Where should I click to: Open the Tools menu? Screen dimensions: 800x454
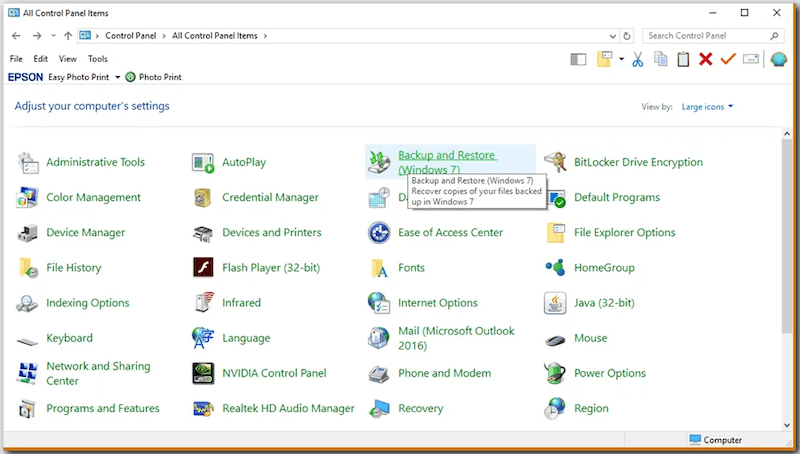(x=97, y=59)
